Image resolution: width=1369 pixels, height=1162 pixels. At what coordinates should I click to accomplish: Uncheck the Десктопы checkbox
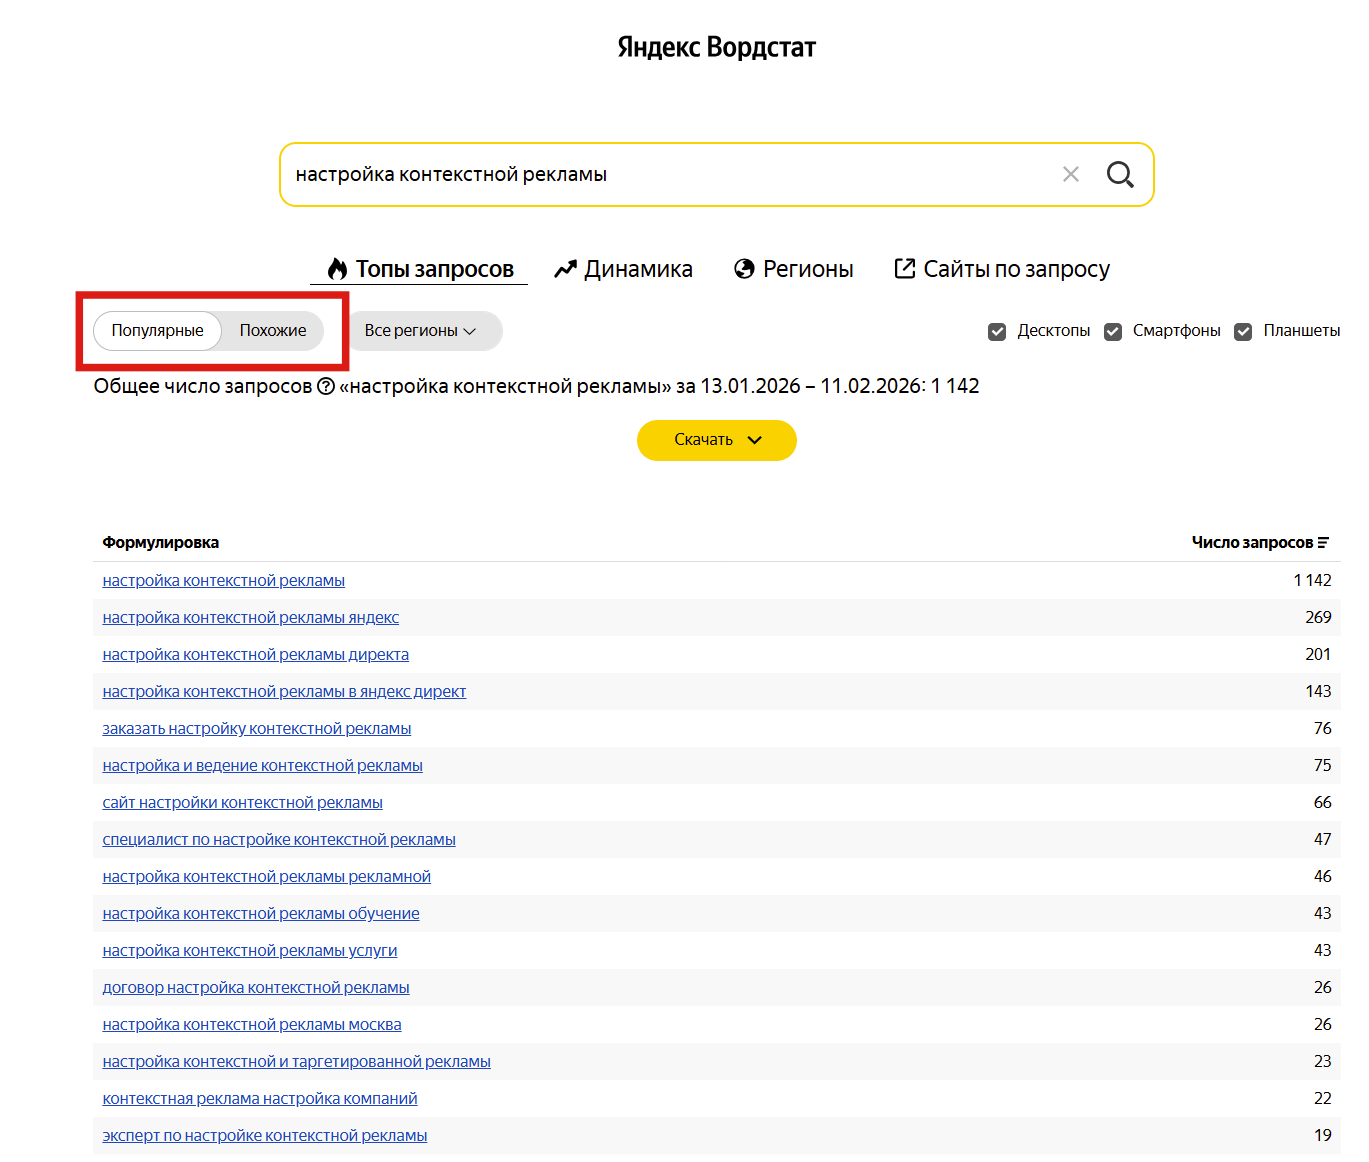(997, 332)
